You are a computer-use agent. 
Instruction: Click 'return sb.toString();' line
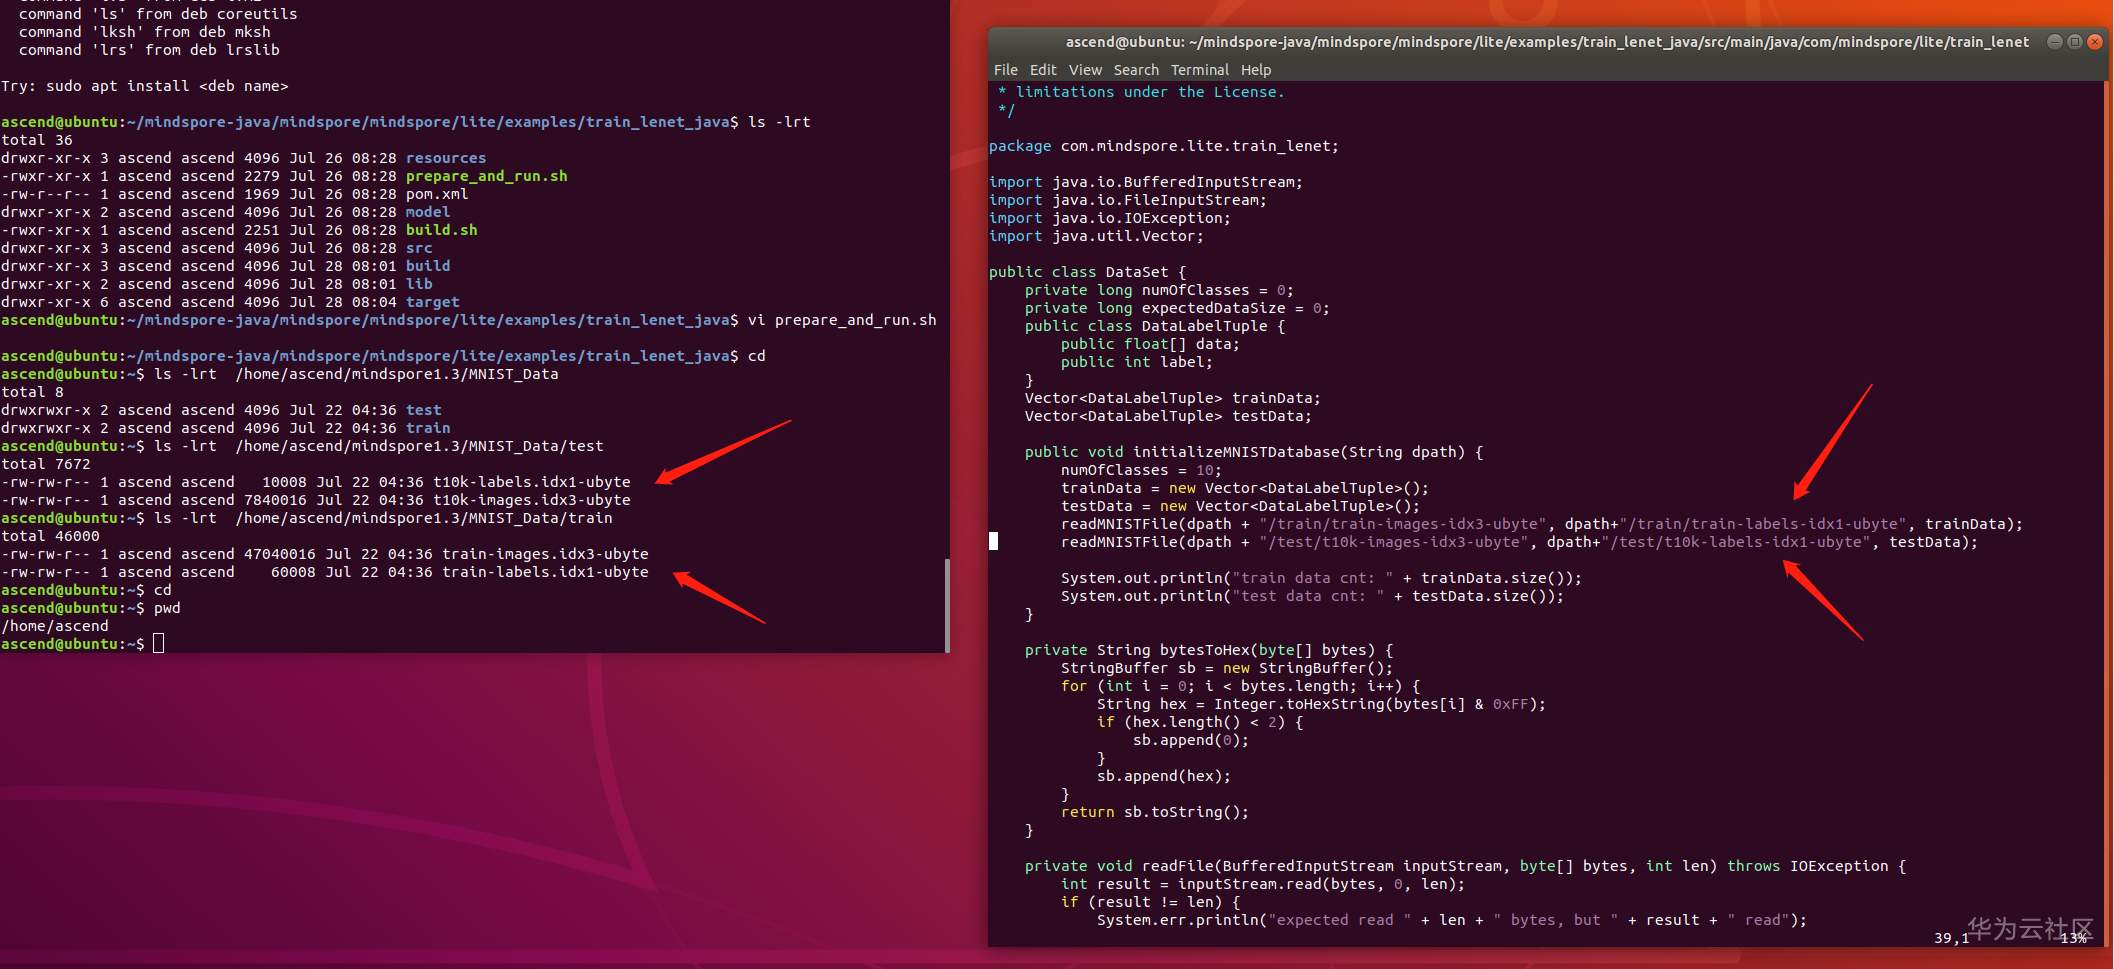pos(1155,812)
